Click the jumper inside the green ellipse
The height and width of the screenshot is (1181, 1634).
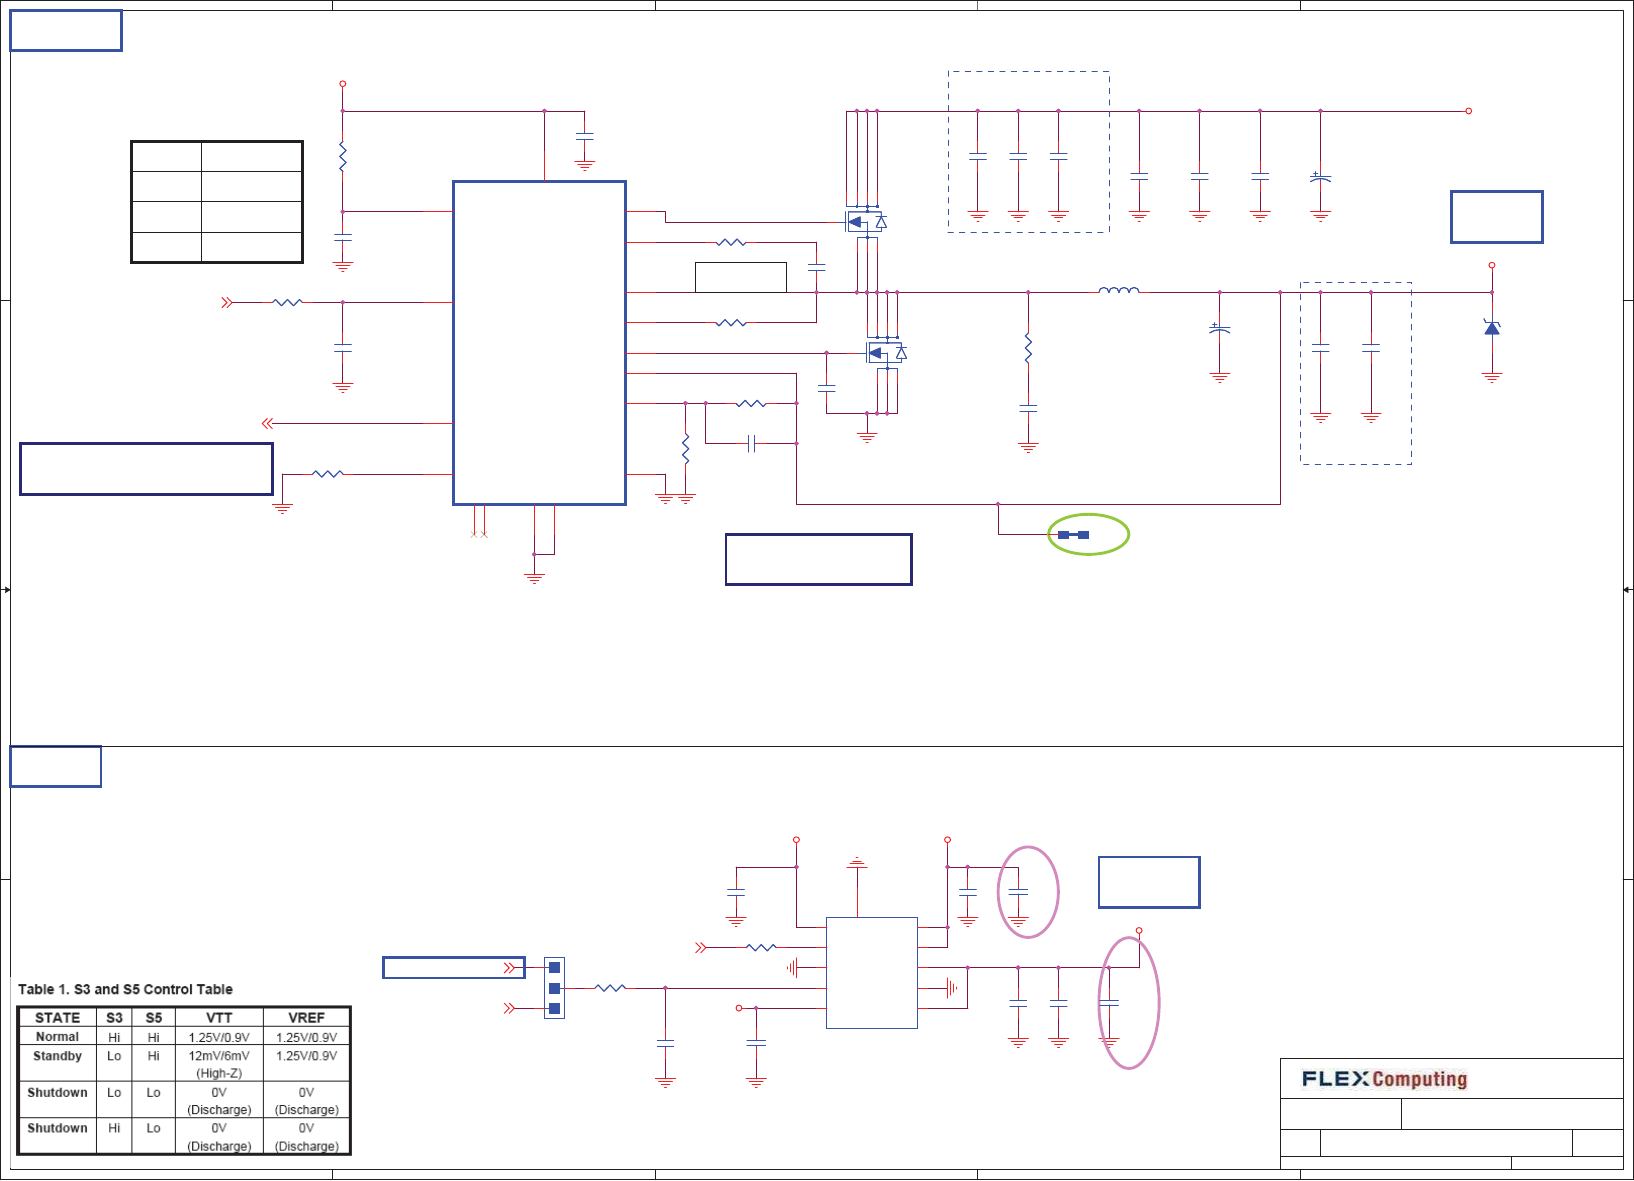pyautogui.click(x=1073, y=535)
